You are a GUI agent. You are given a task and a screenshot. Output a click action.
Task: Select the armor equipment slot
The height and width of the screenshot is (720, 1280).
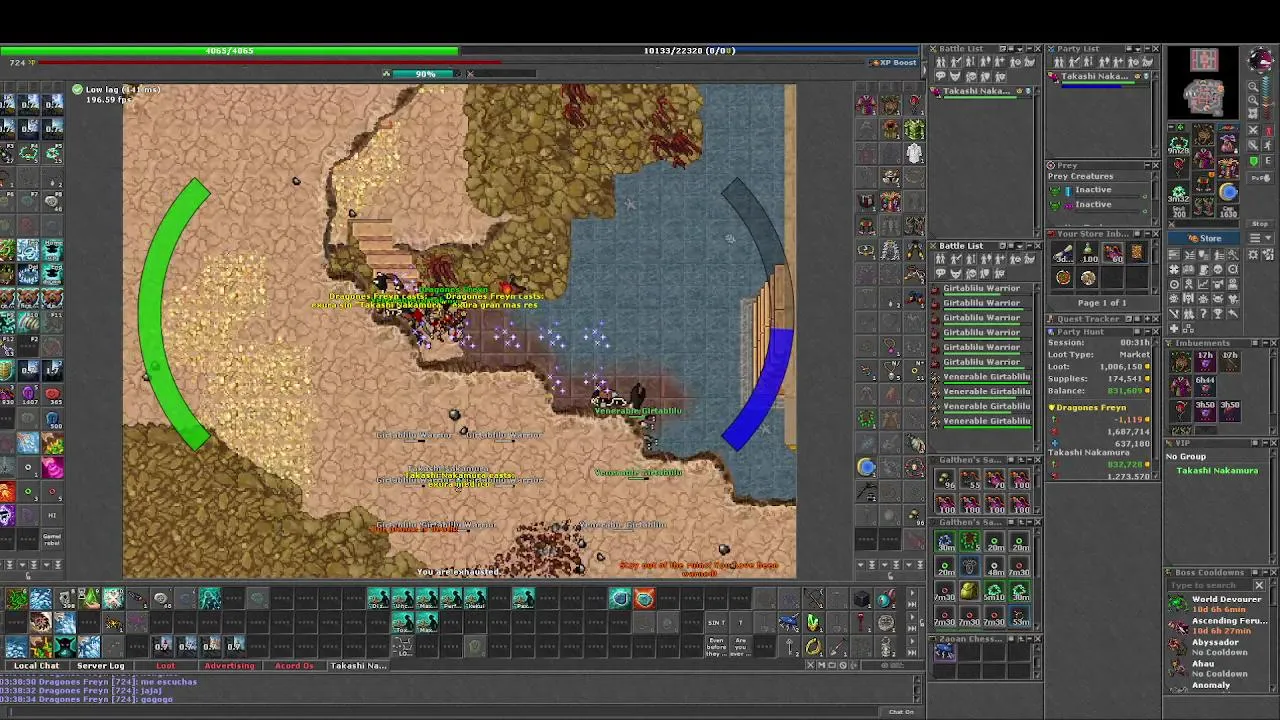tap(1204, 158)
